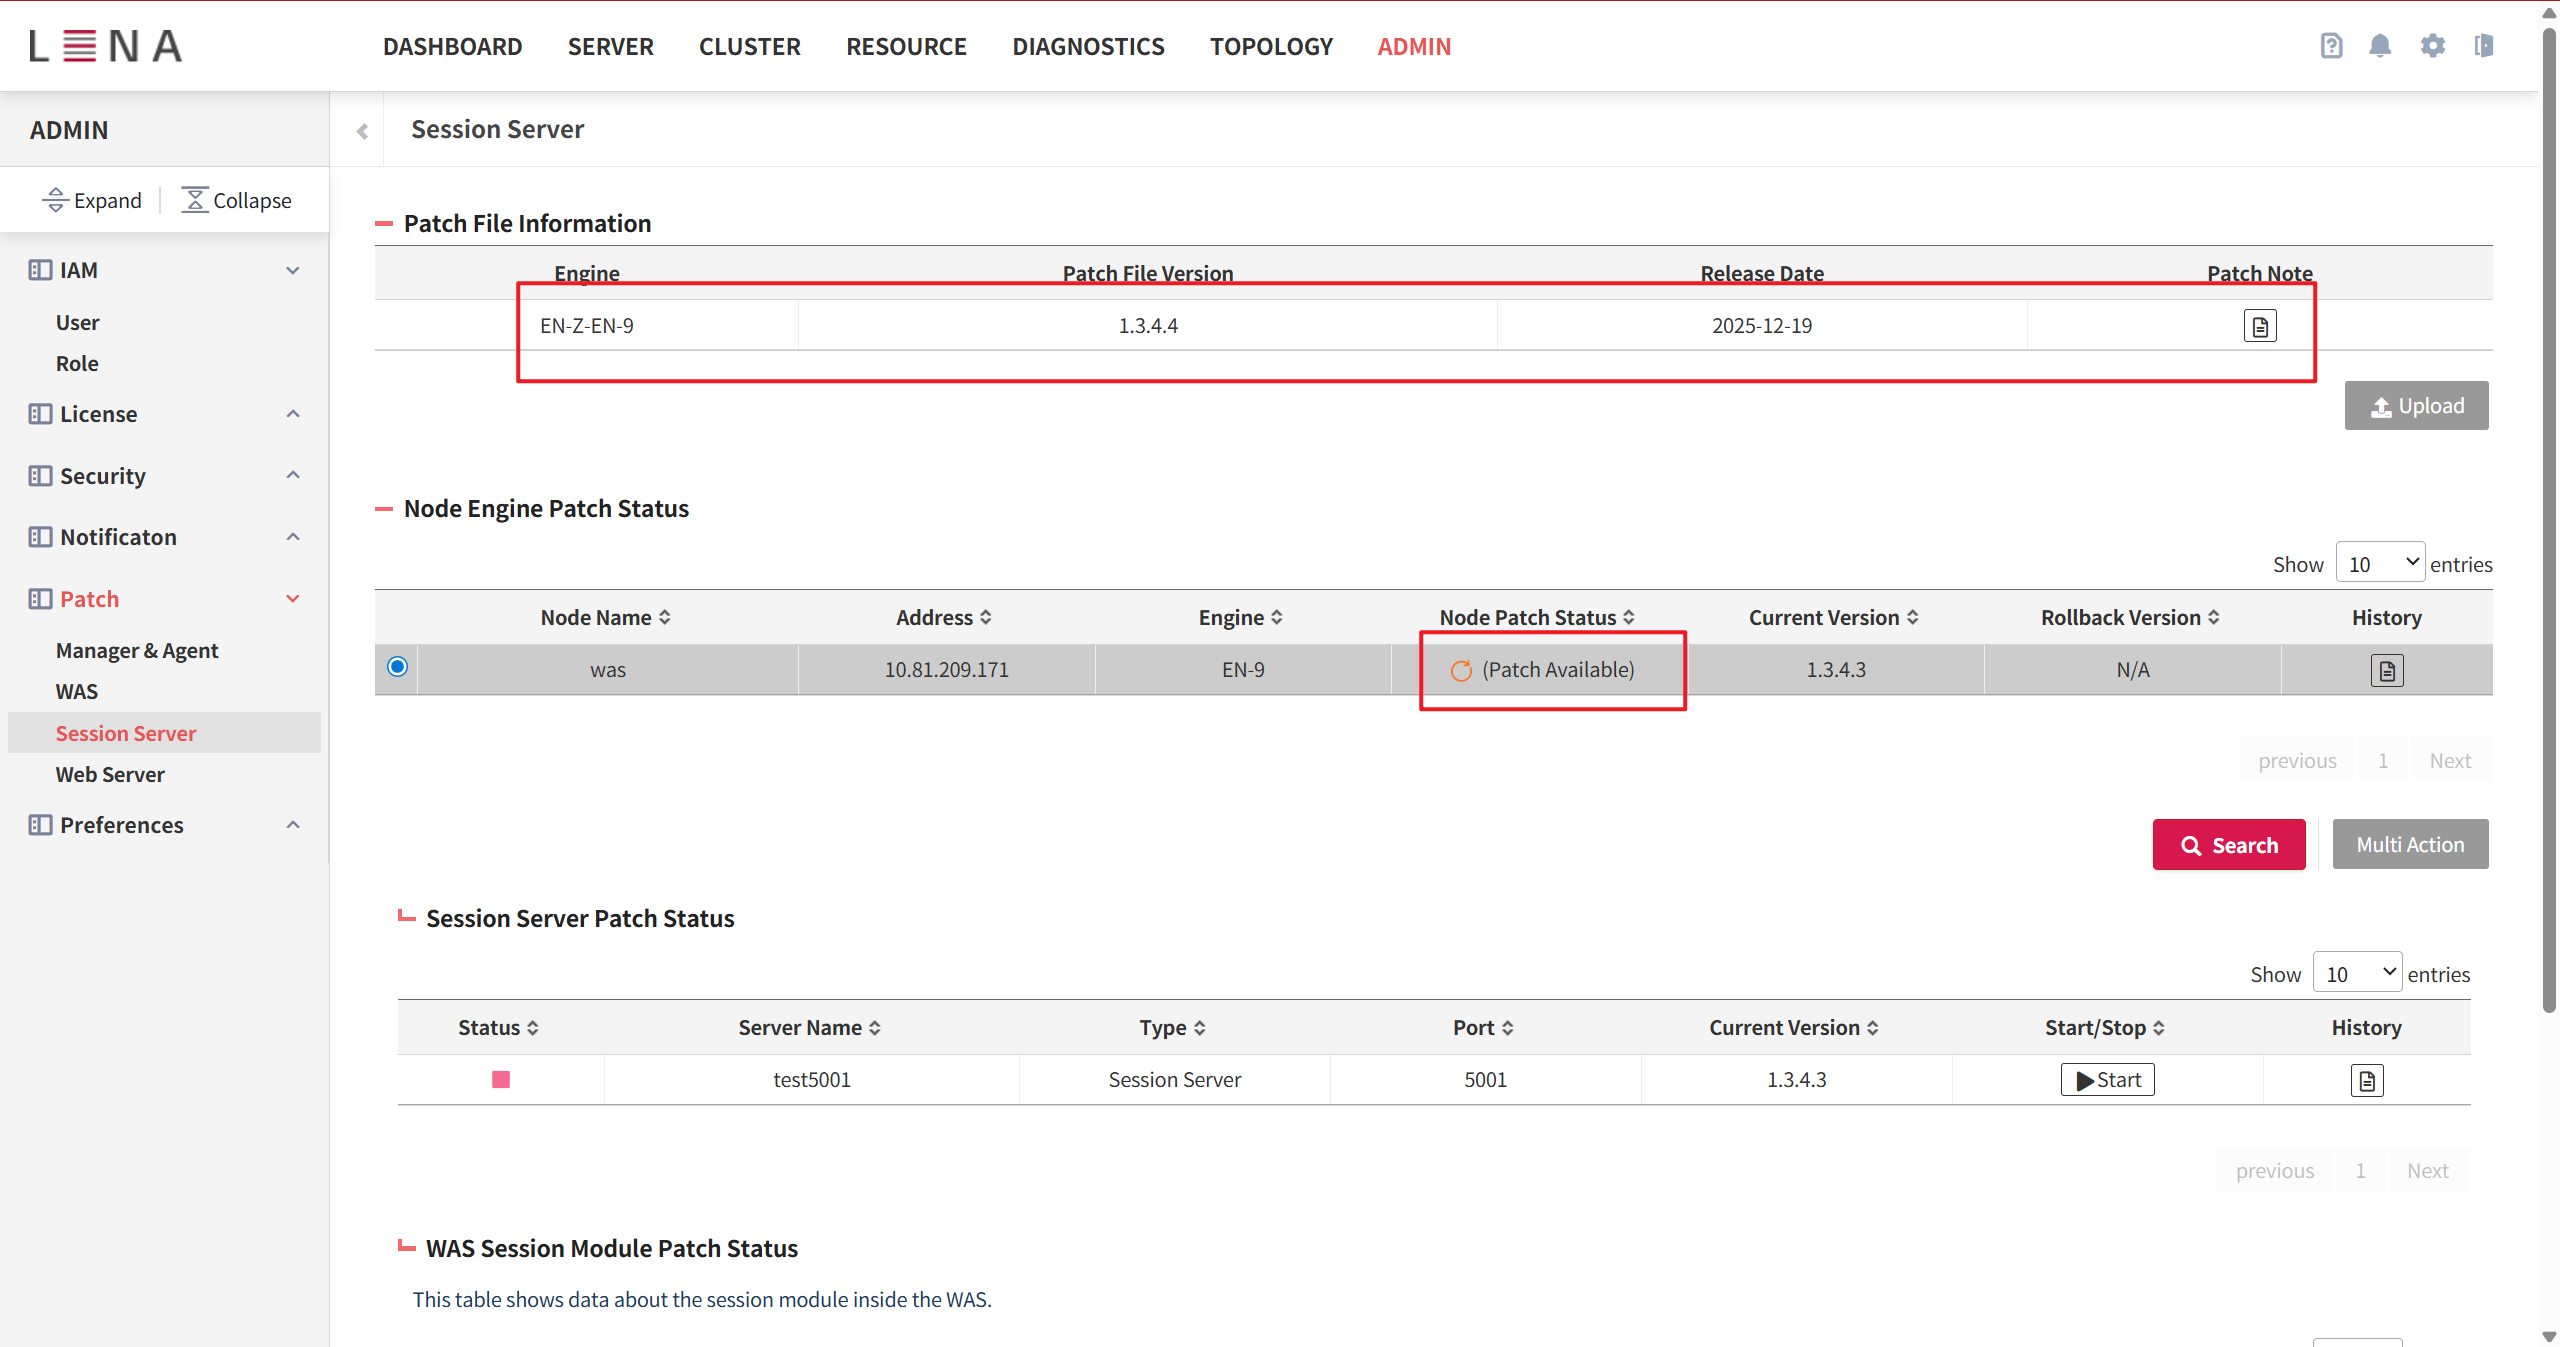Expand the Preferences menu chevron
2560x1347 pixels.
(293, 825)
